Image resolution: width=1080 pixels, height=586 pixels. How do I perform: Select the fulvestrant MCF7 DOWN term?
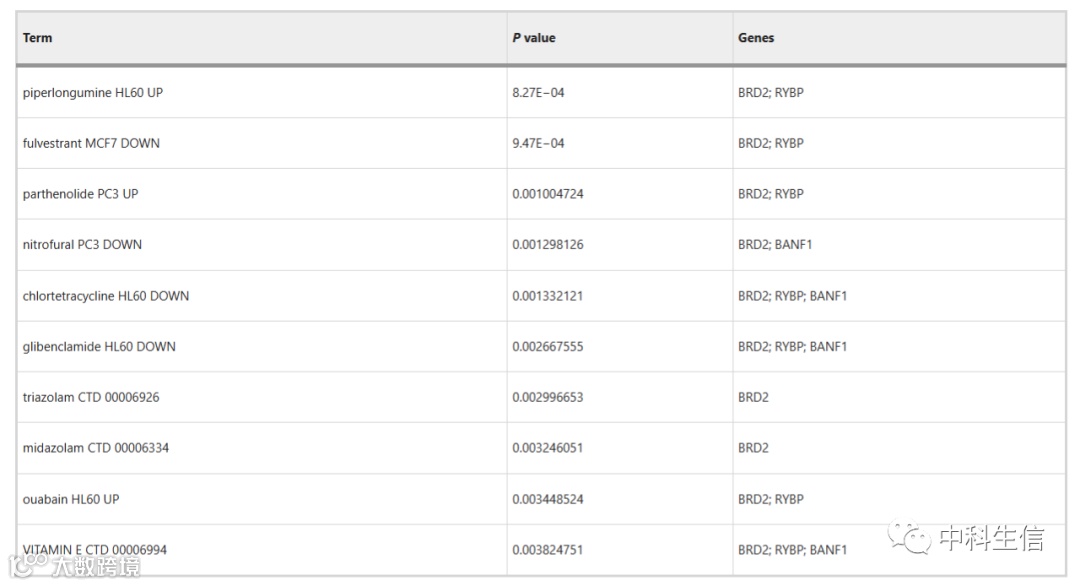pyautogui.click(x=91, y=143)
